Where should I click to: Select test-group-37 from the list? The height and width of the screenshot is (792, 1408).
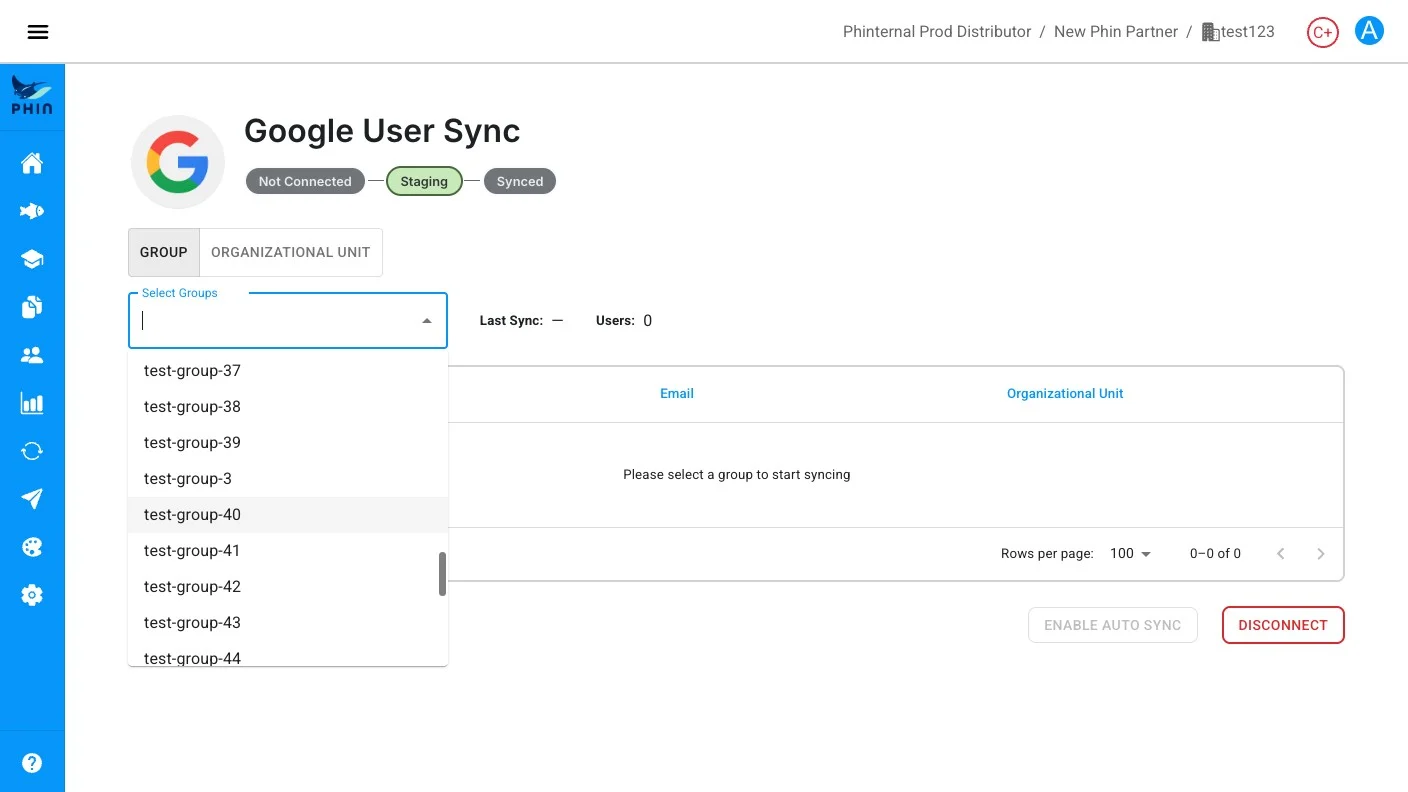click(288, 371)
